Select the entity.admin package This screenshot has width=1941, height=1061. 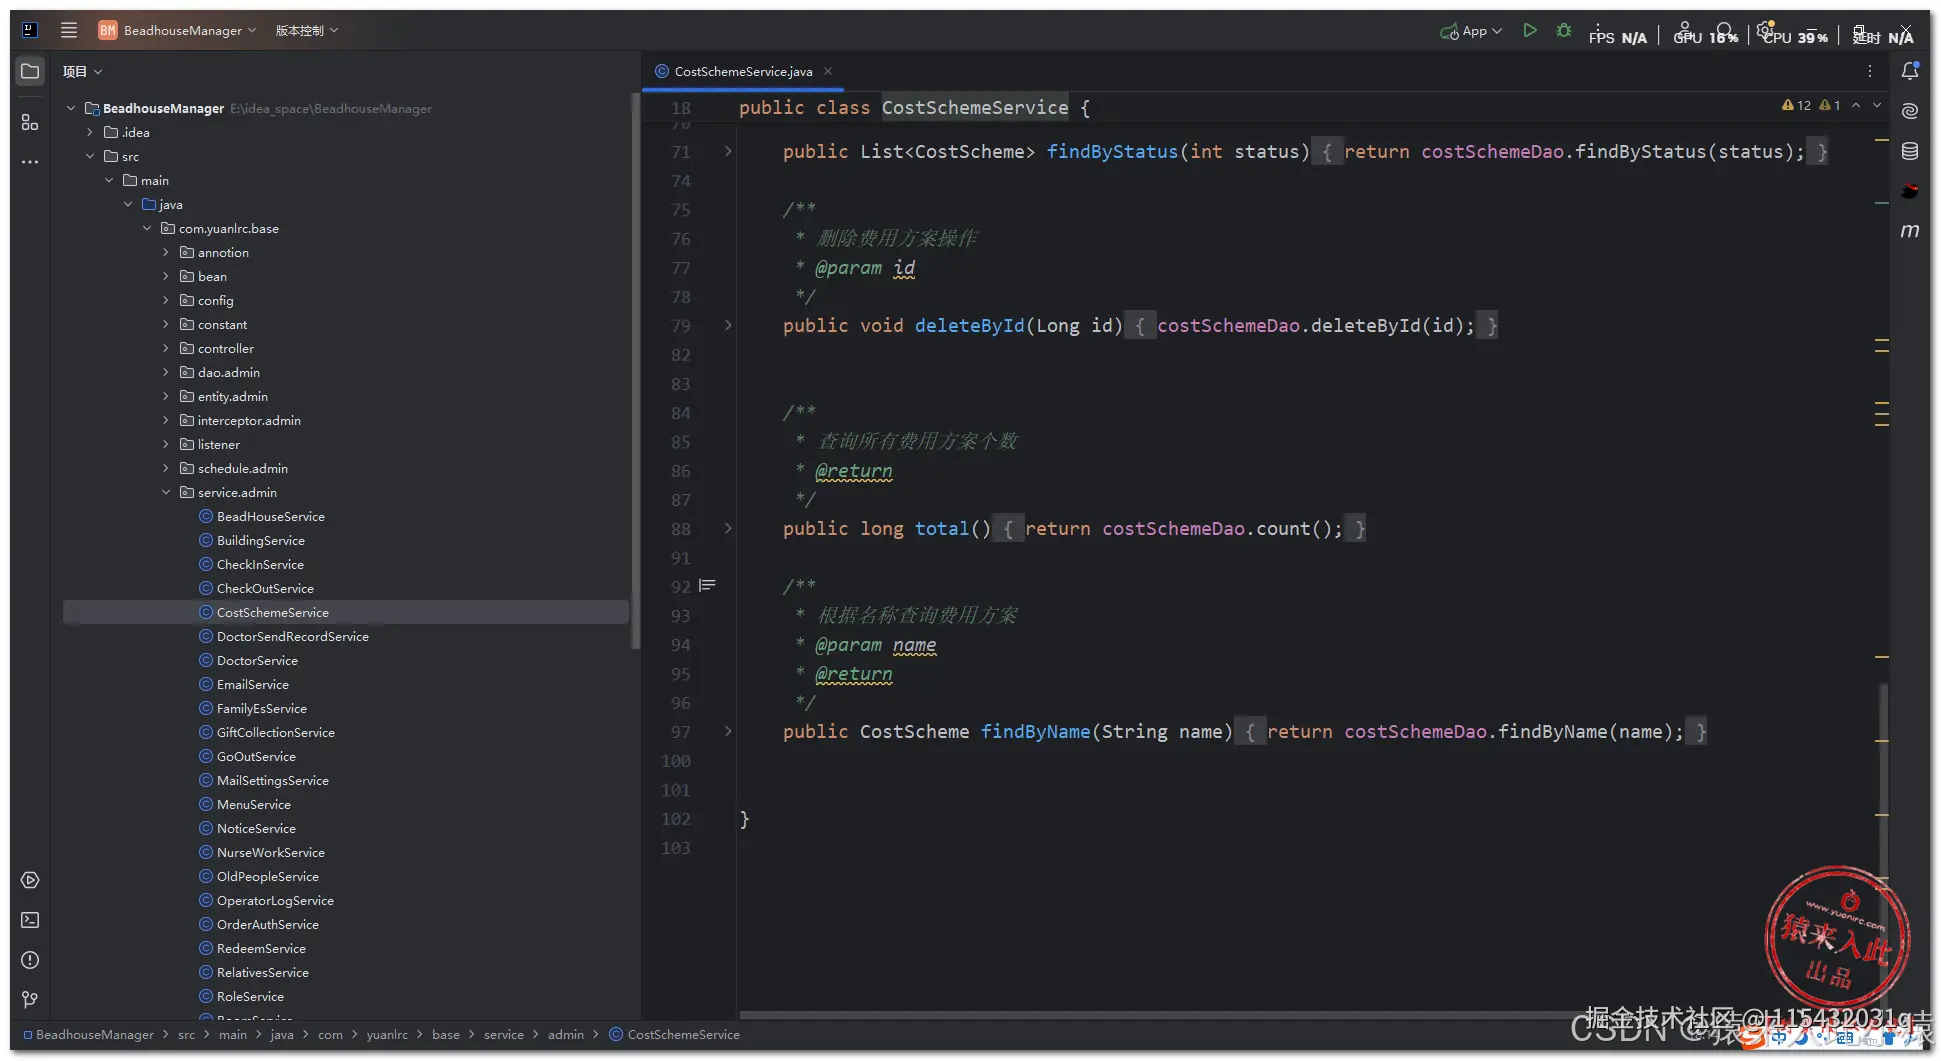232,396
